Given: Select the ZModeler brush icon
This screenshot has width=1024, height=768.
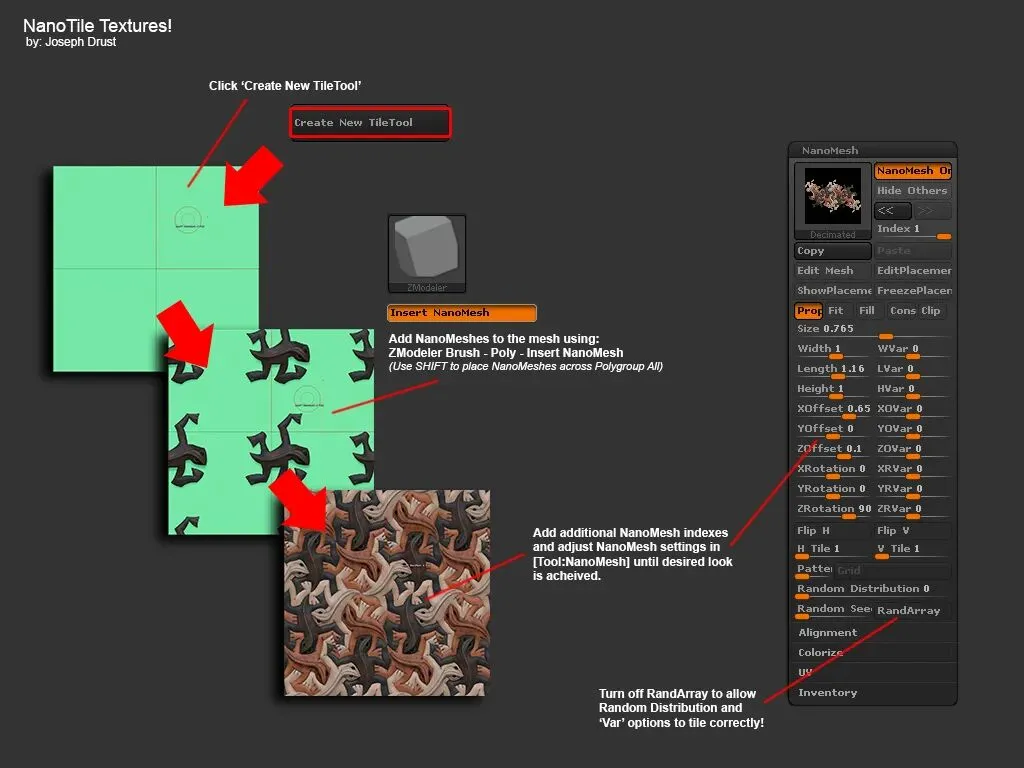Looking at the screenshot, I should click(x=427, y=254).
